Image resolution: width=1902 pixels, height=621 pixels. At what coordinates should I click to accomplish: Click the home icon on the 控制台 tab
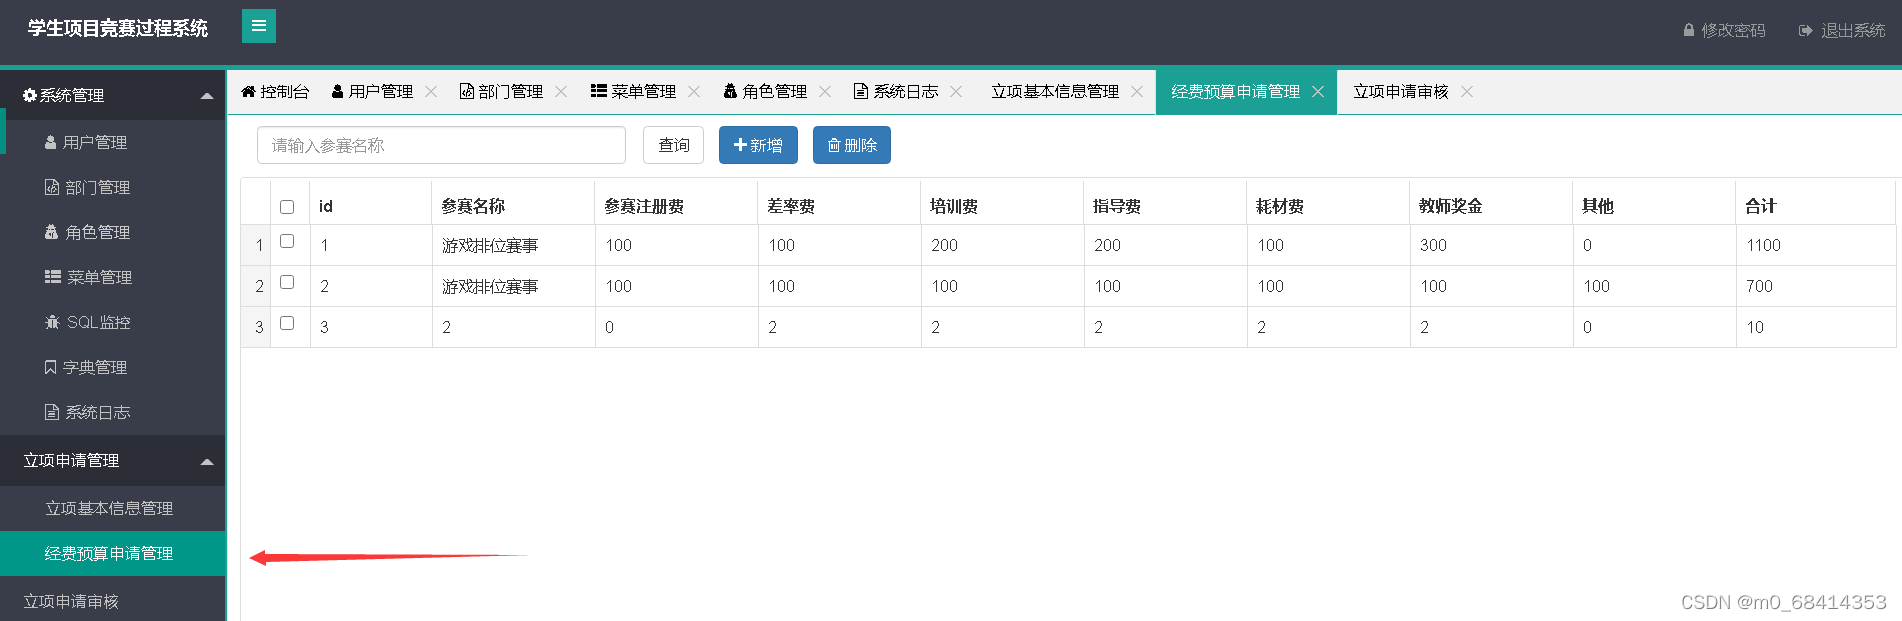tap(248, 91)
